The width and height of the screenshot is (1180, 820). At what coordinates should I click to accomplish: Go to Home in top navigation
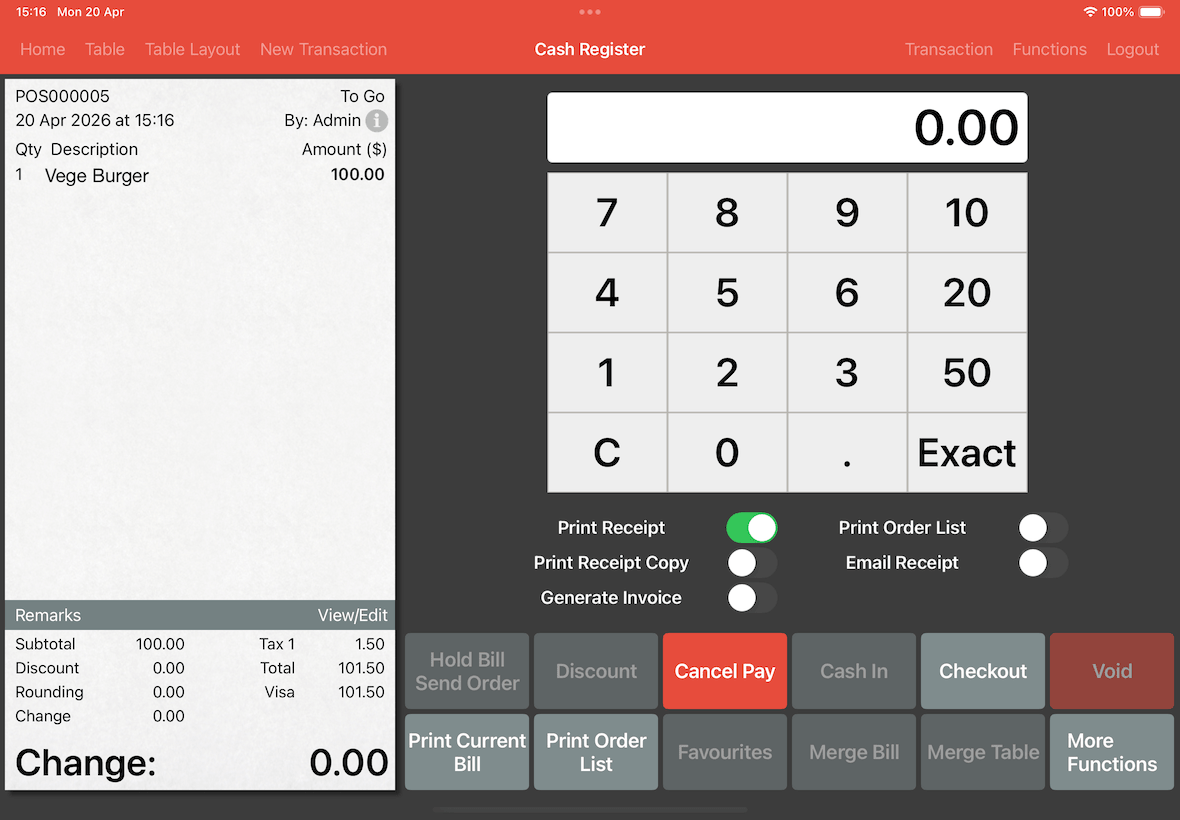(42, 50)
